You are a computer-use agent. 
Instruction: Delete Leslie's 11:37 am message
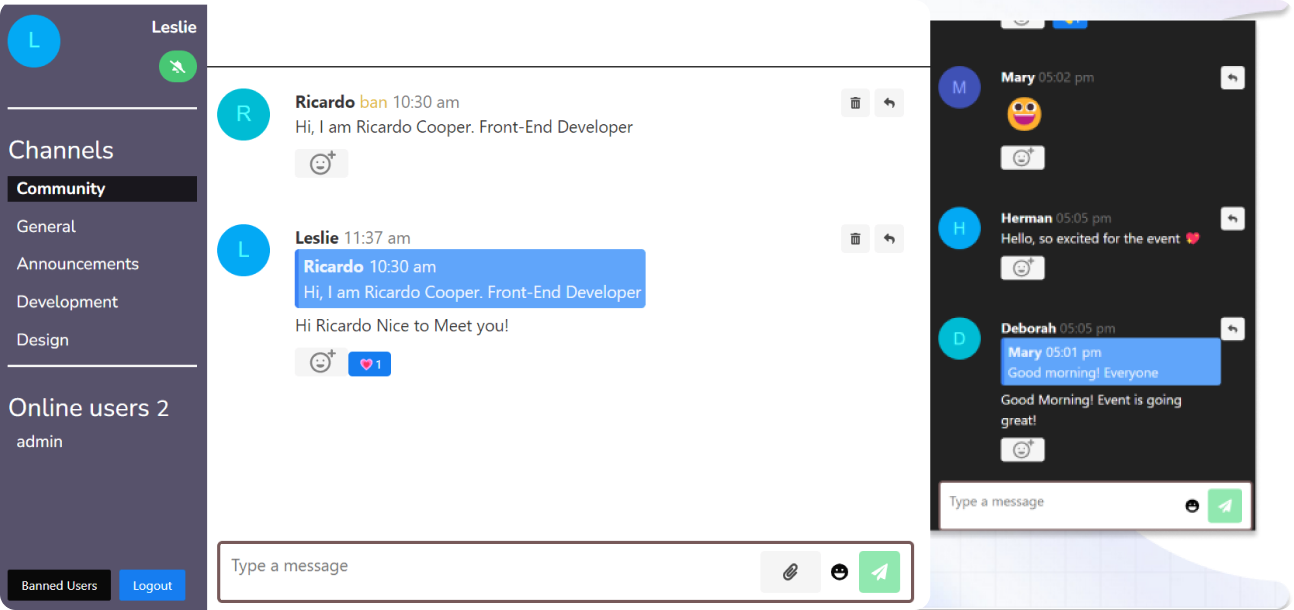point(855,238)
